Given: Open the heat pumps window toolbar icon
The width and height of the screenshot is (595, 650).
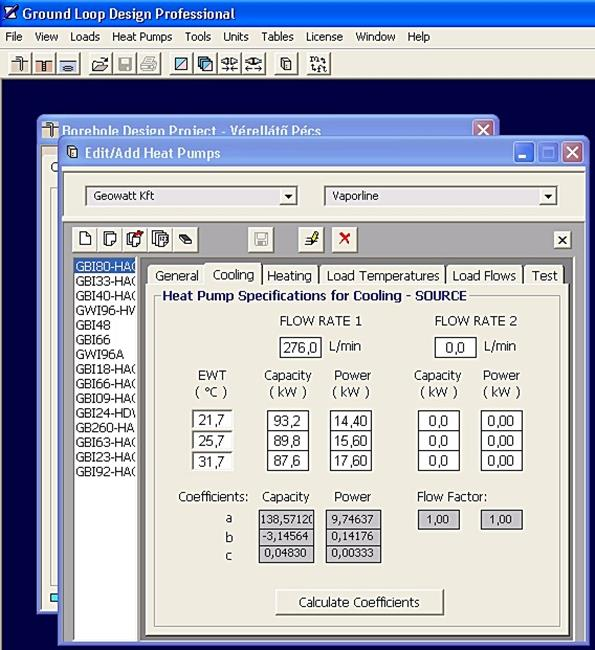Looking at the screenshot, I should (x=286, y=64).
